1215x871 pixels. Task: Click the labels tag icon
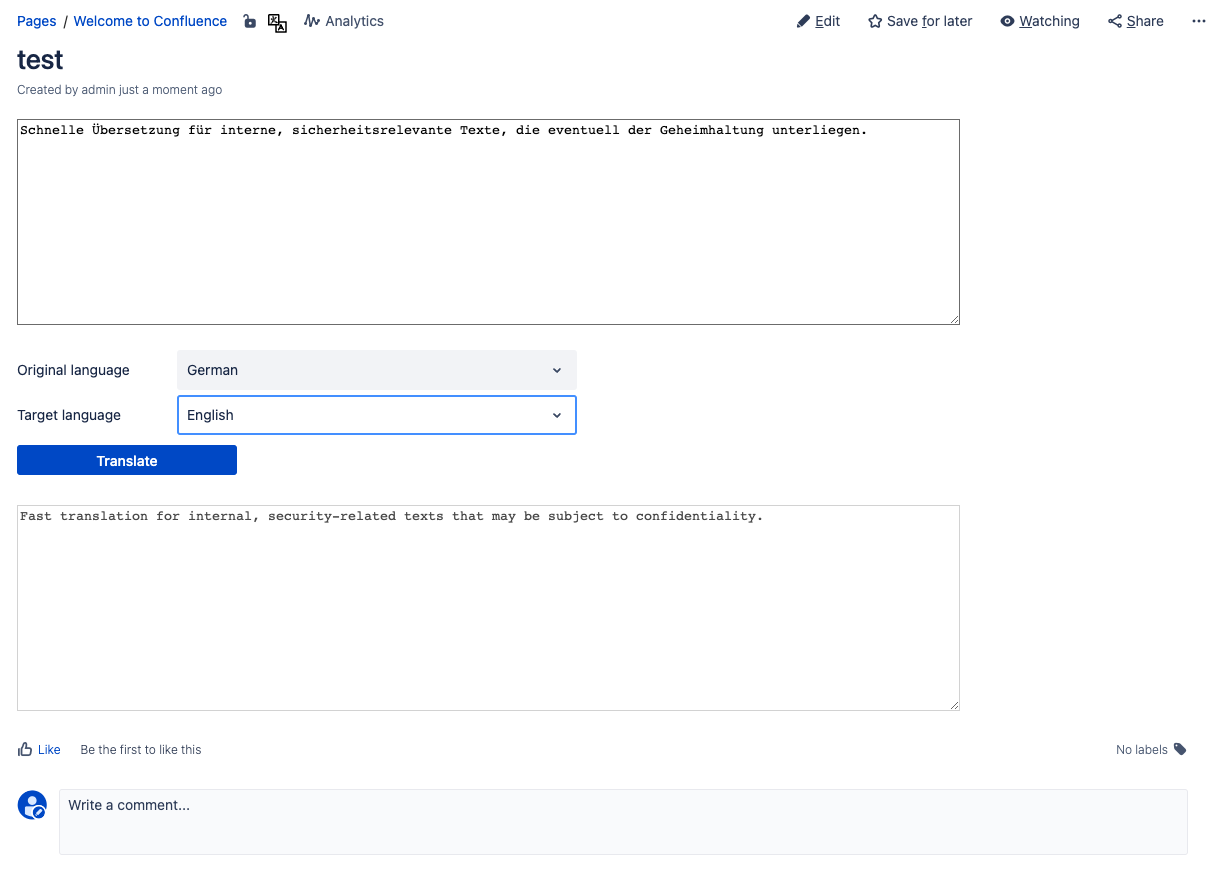1180,749
